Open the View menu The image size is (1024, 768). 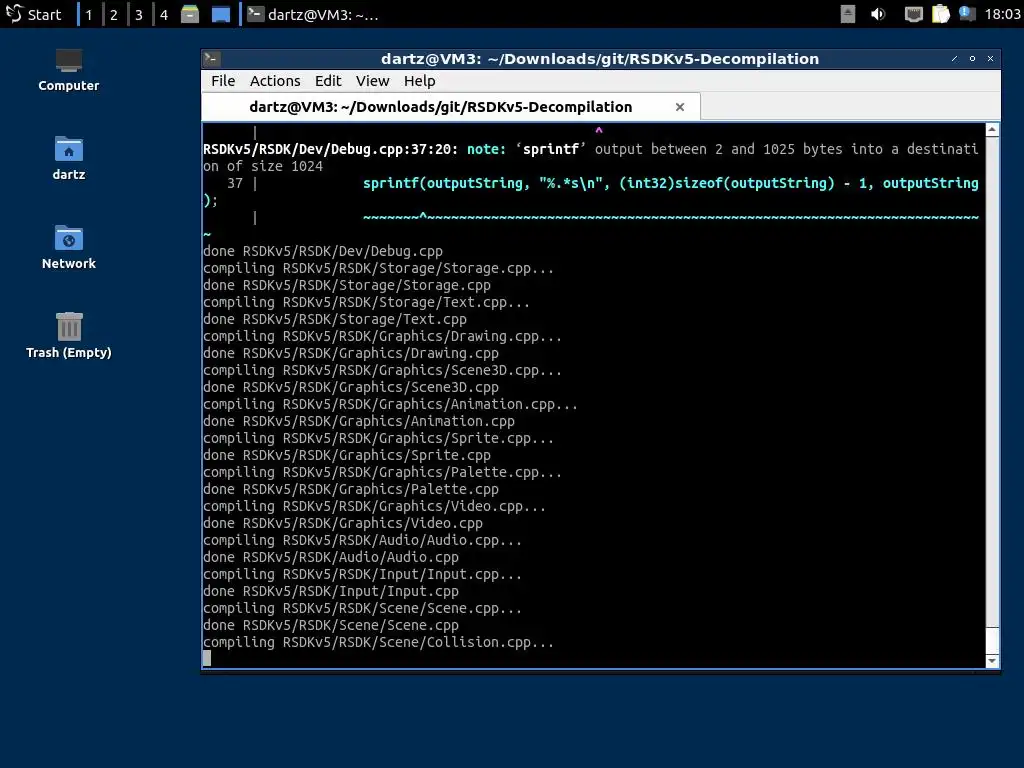[372, 81]
